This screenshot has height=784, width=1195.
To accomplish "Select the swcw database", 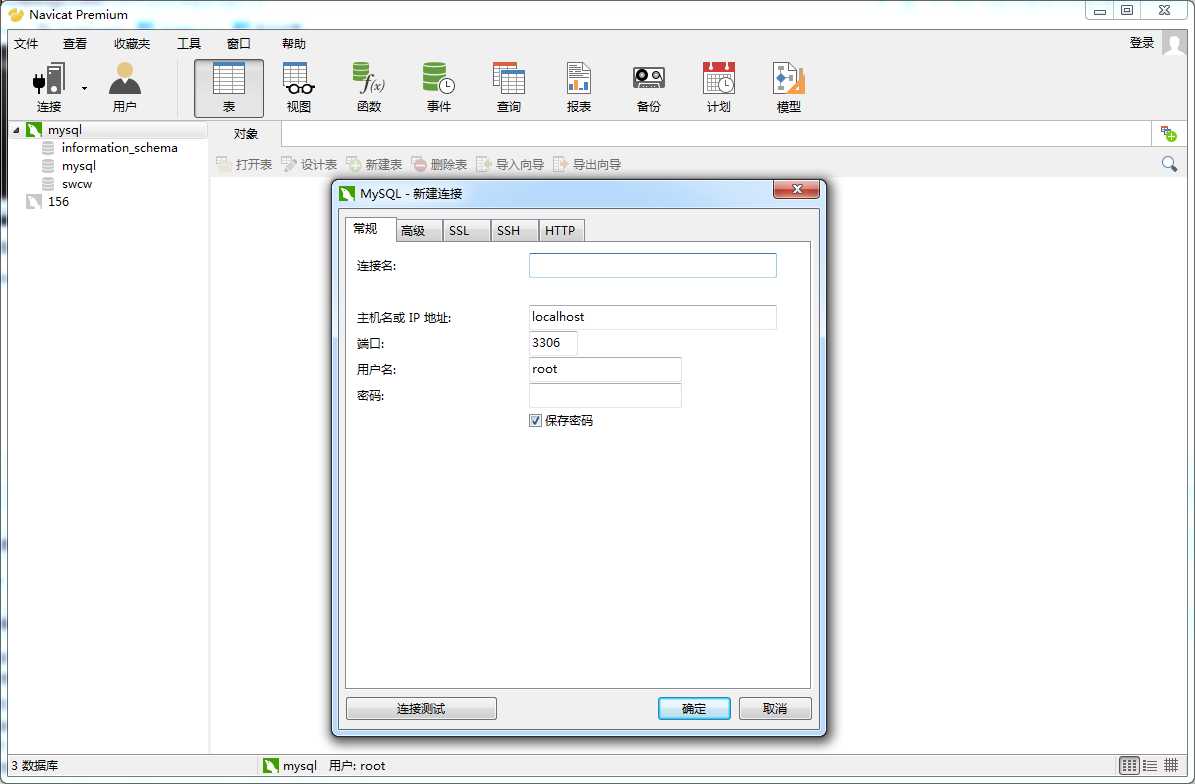I will click(x=76, y=184).
